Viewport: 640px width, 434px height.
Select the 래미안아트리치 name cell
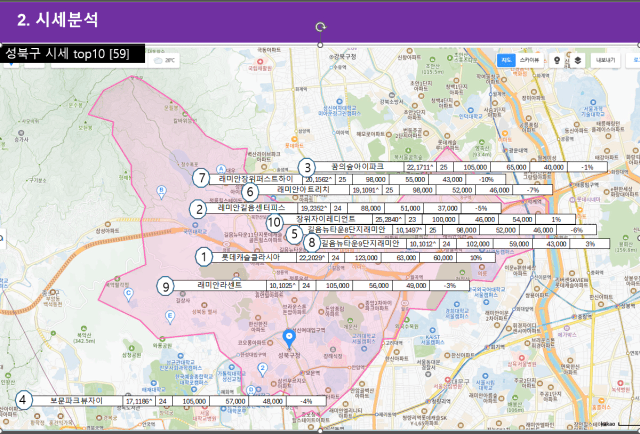304,190
